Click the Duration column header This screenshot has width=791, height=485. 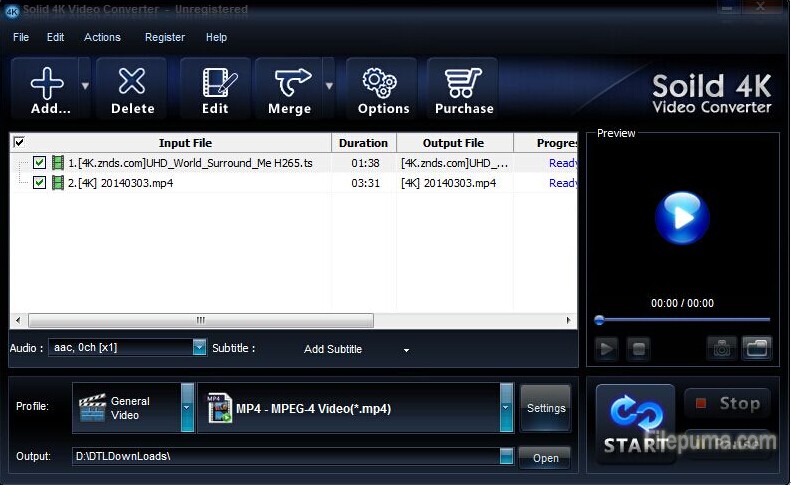pyautogui.click(x=364, y=143)
